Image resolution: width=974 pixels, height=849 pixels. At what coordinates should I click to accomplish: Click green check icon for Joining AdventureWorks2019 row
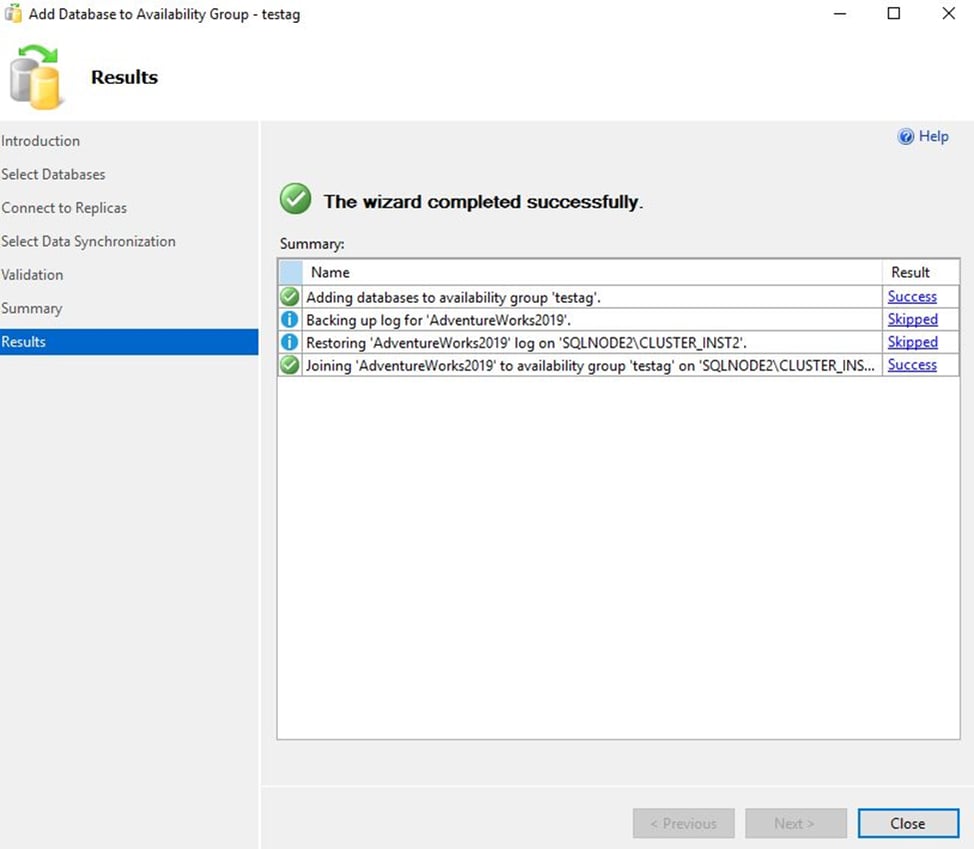(290, 366)
